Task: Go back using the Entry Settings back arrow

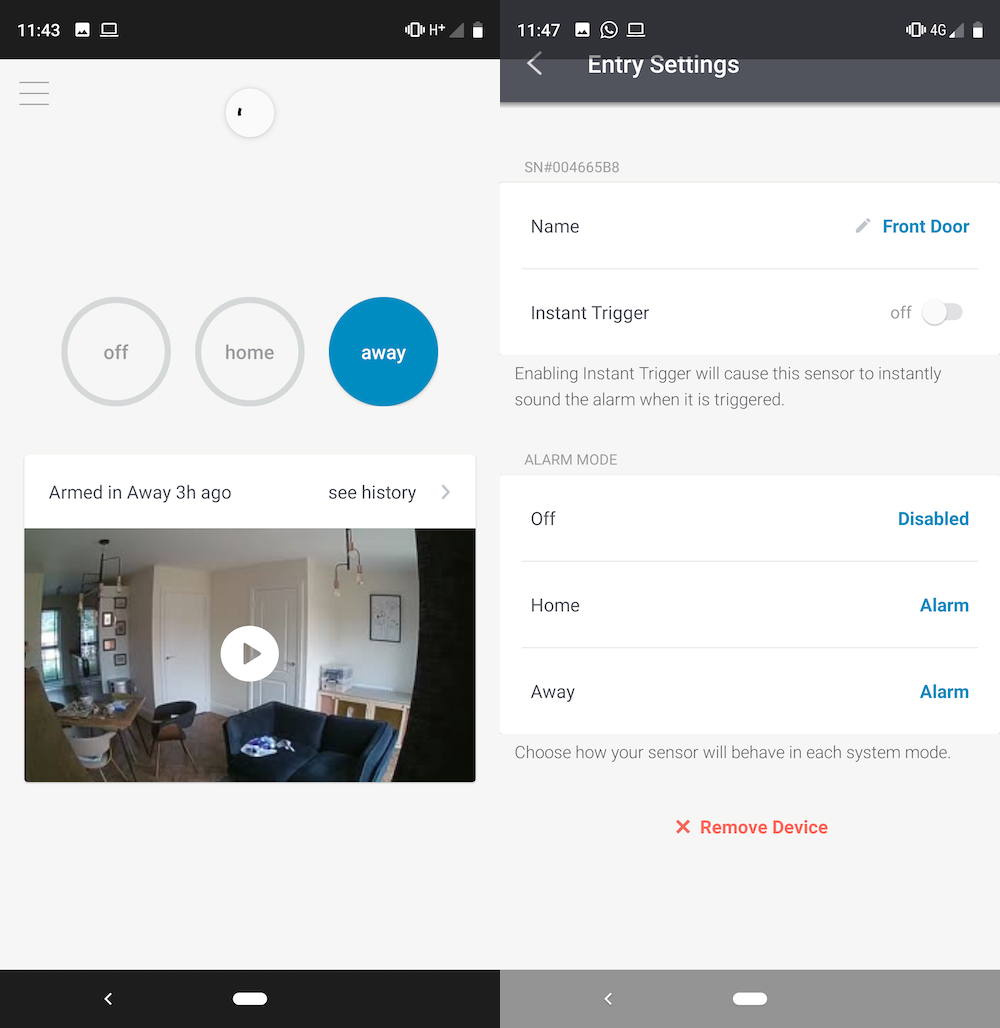Action: (534, 64)
